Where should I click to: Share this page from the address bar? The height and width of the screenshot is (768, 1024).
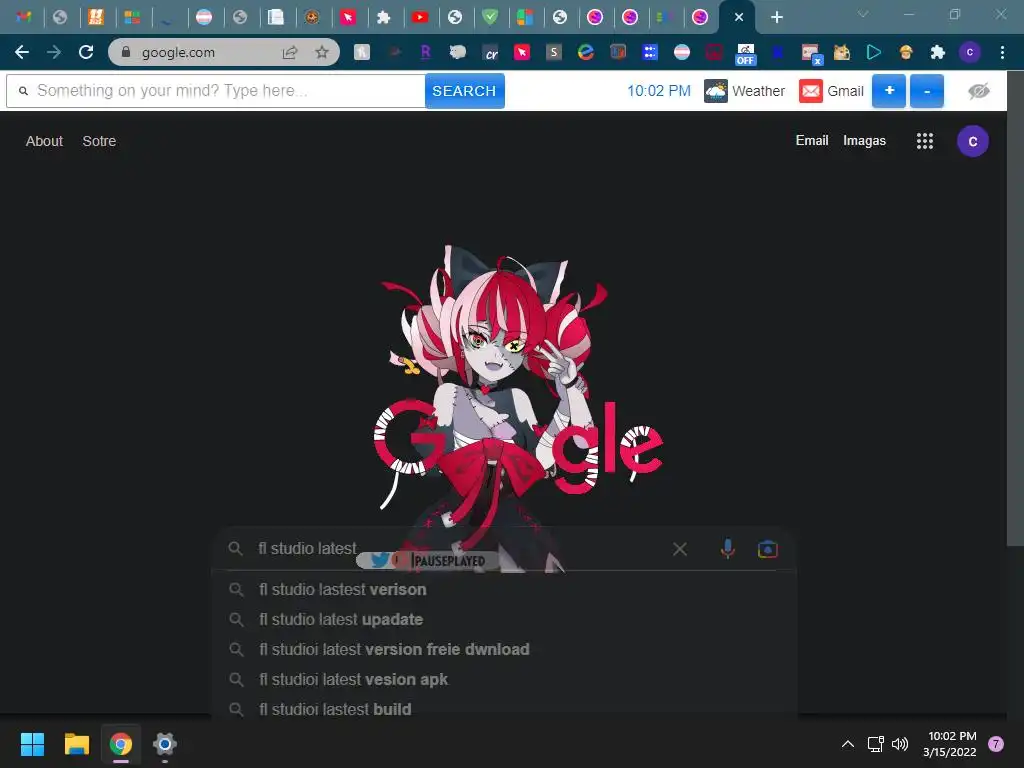point(290,52)
